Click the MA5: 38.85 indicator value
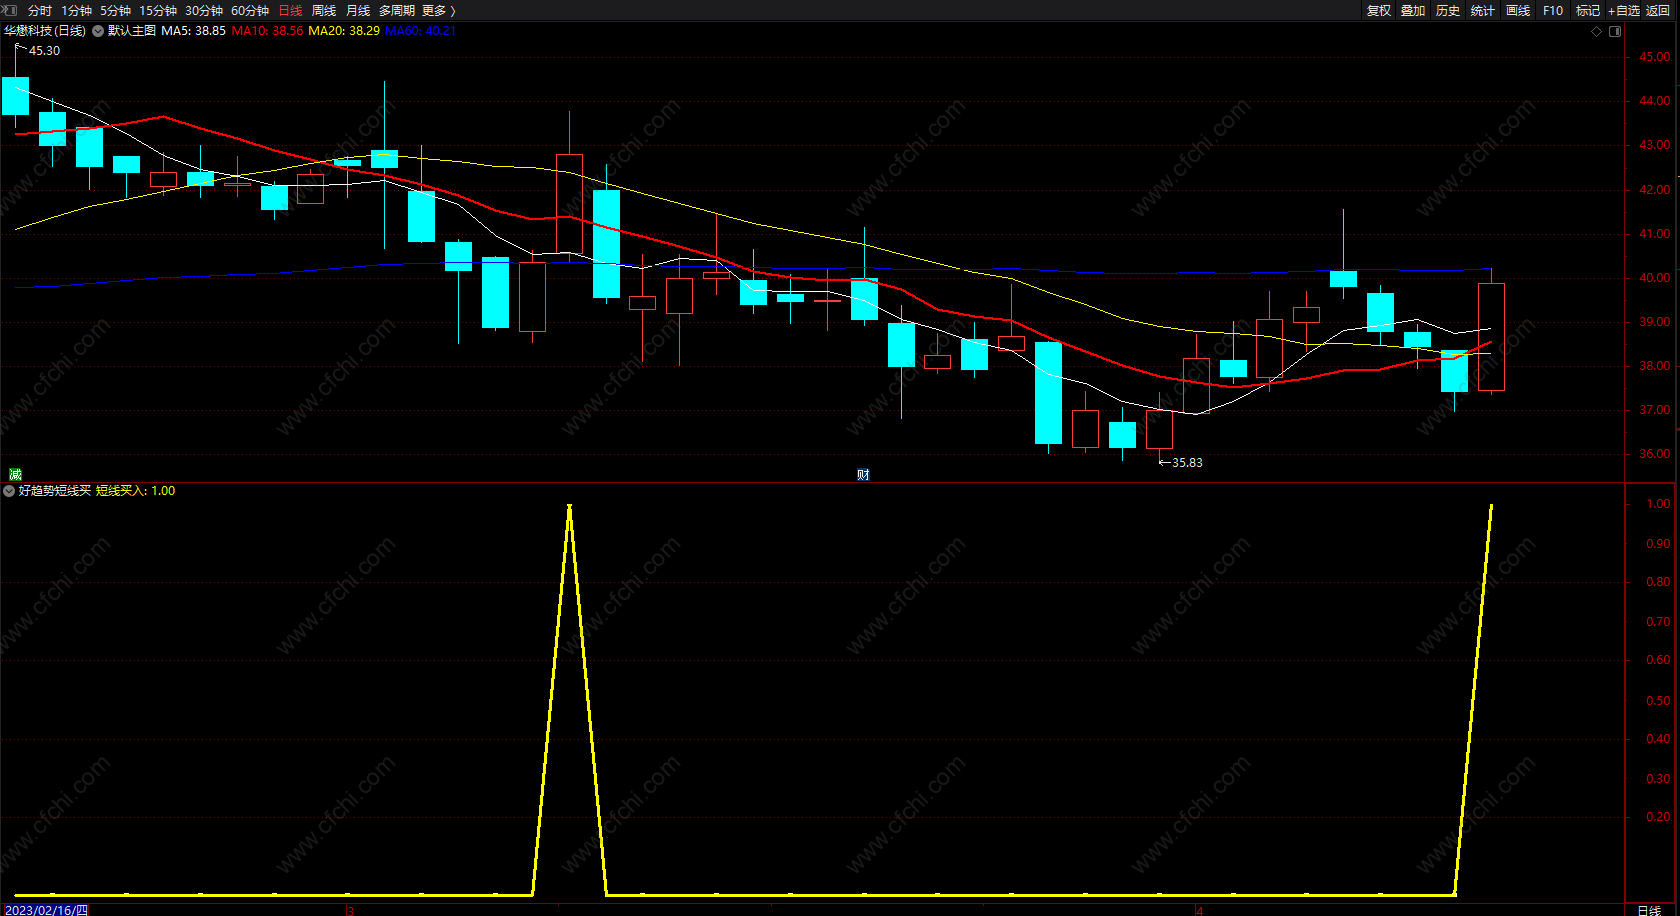This screenshot has height=916, width=1680. pyautogui.click(x=193, y=31)
